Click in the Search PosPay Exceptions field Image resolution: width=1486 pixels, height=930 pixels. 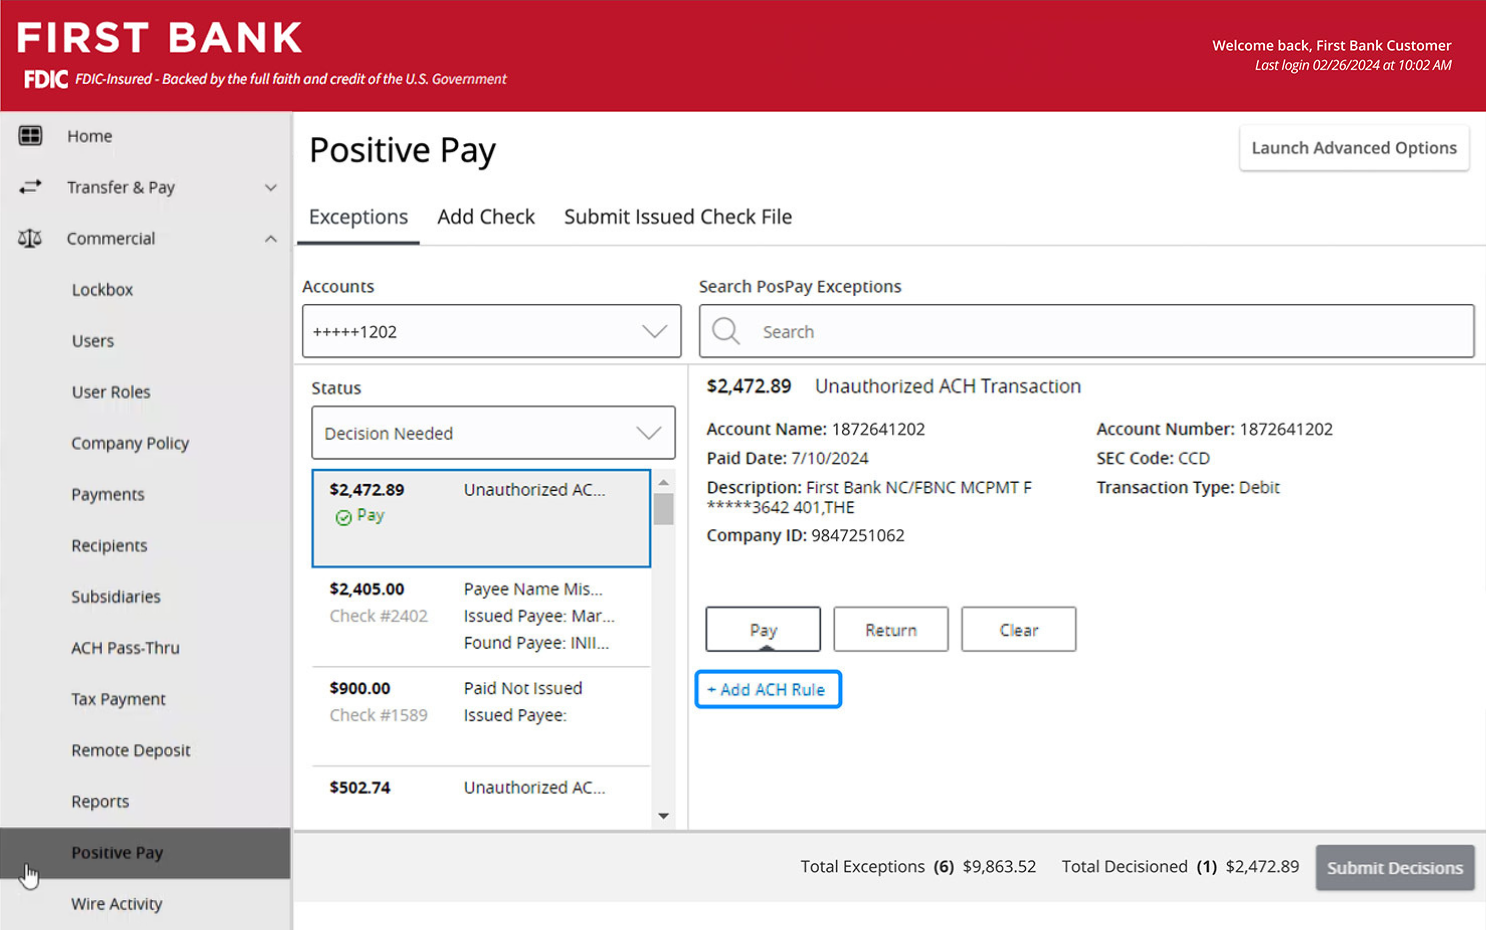1100,332
